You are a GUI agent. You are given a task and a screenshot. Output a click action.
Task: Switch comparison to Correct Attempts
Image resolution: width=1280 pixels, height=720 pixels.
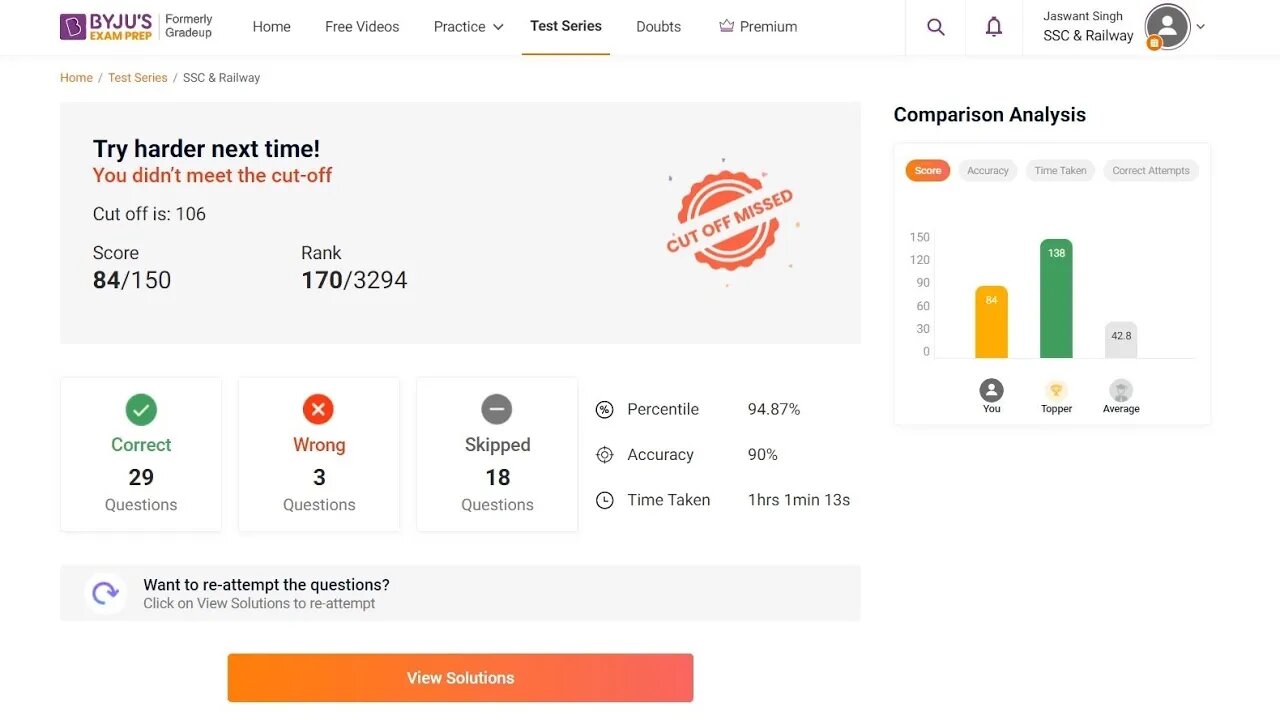point(1151,171)
